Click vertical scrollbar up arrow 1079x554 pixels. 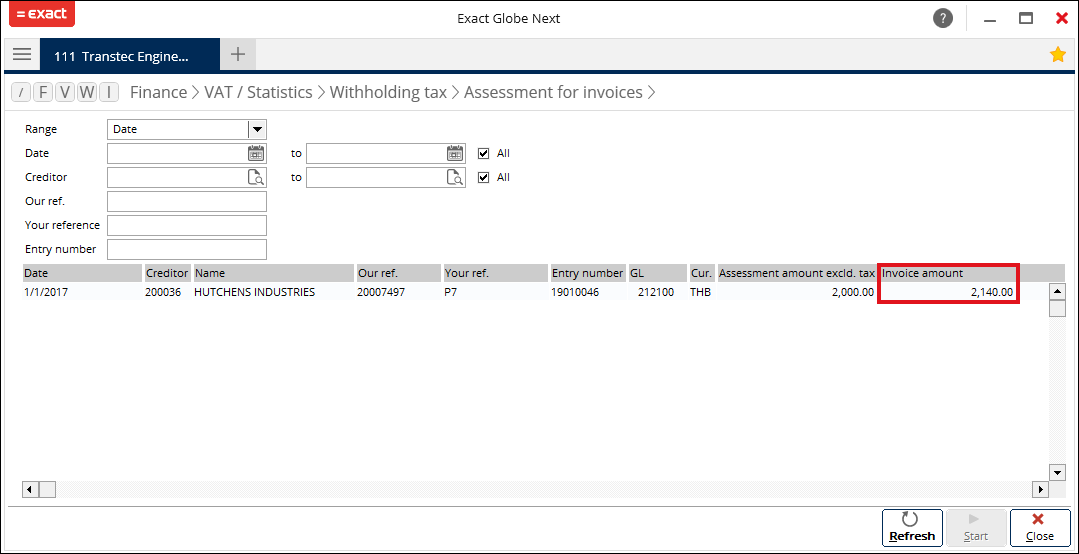click(x=1057, y=292)
